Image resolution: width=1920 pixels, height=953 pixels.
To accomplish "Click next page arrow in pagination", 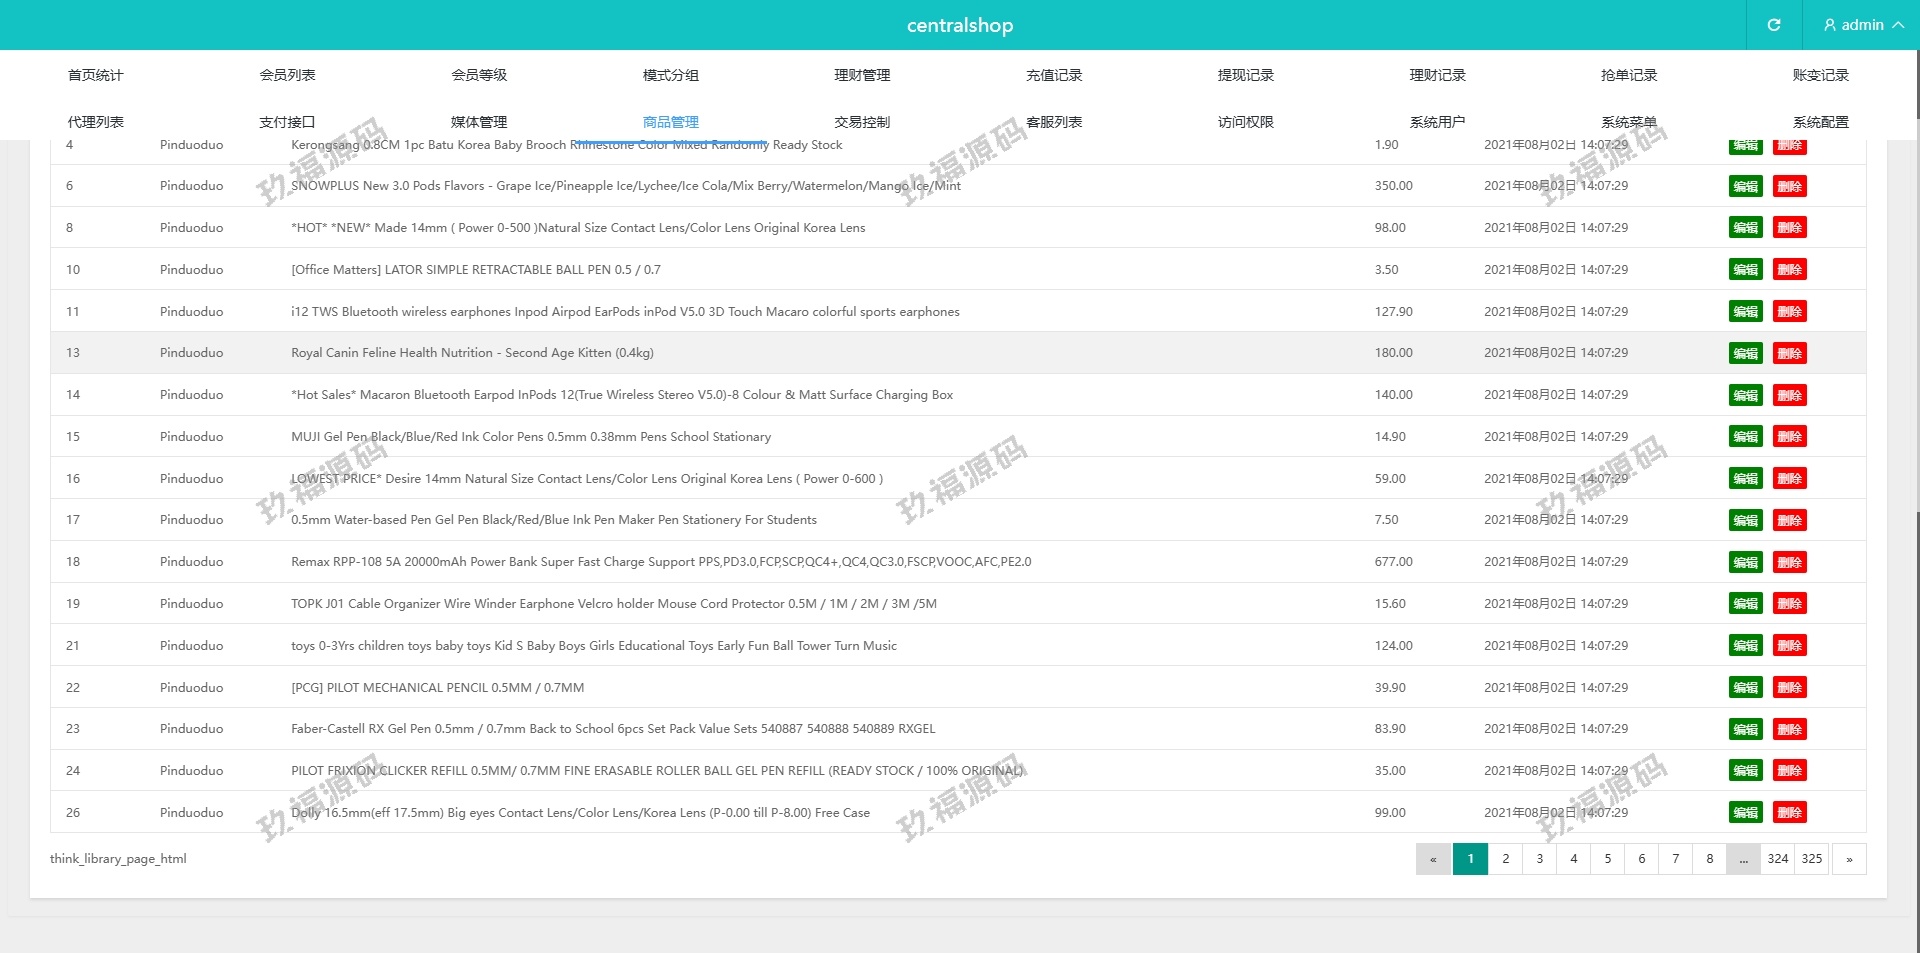I will coord(1849,859).
